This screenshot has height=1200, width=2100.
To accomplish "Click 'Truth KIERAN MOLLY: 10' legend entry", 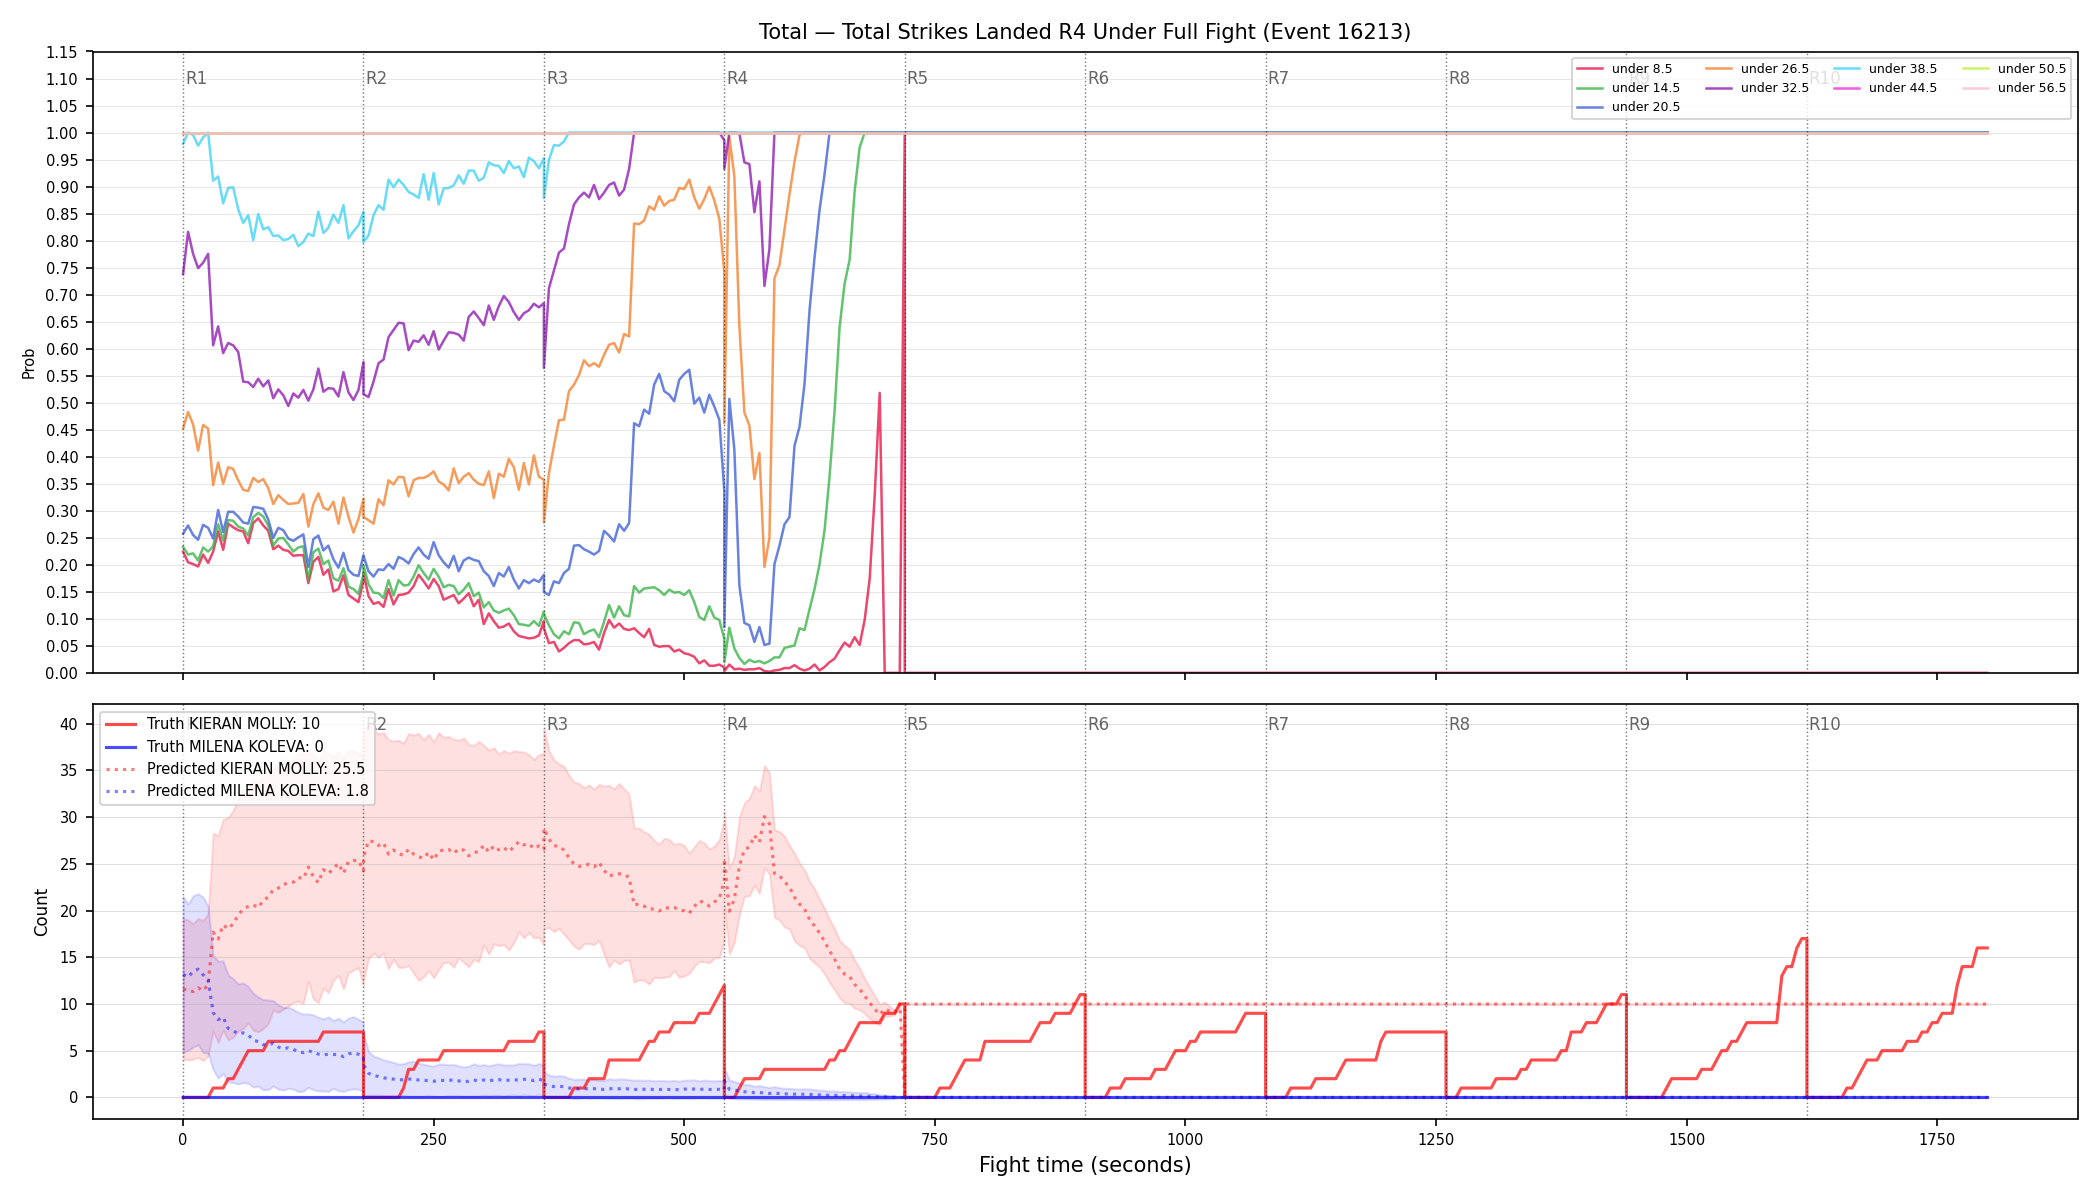I will point(233,724).
